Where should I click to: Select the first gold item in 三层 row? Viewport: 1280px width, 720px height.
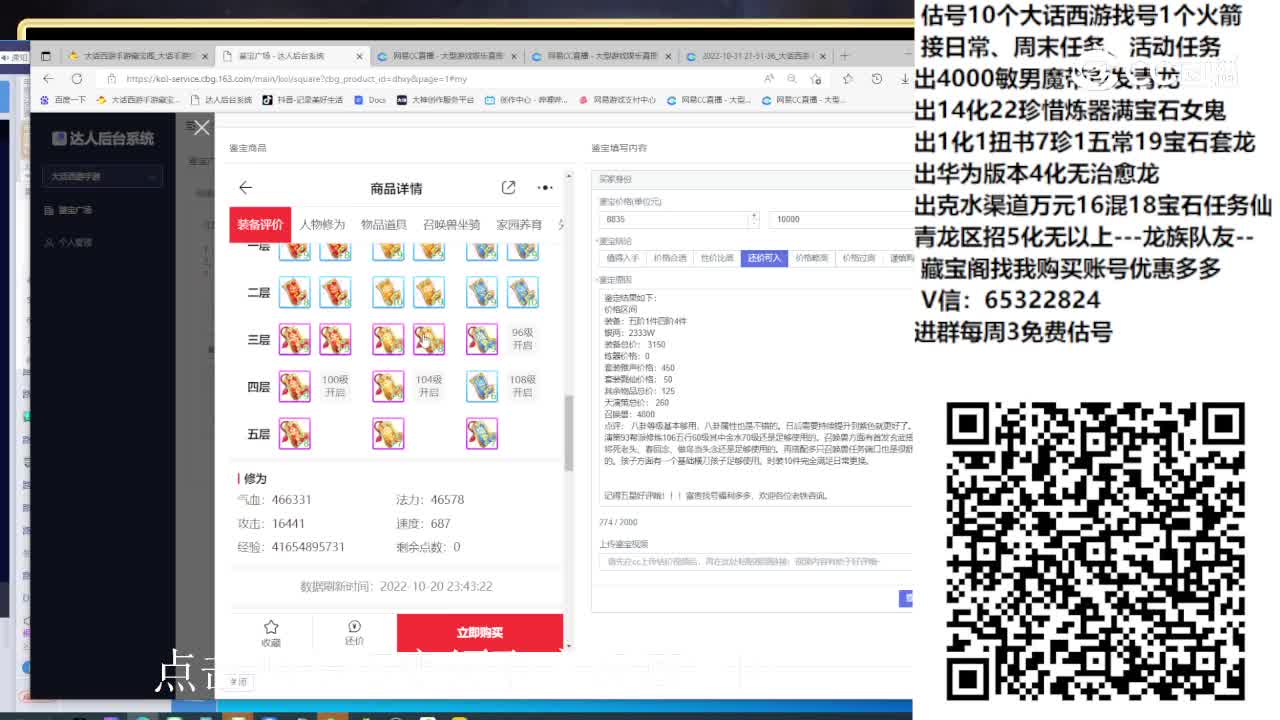388,339
